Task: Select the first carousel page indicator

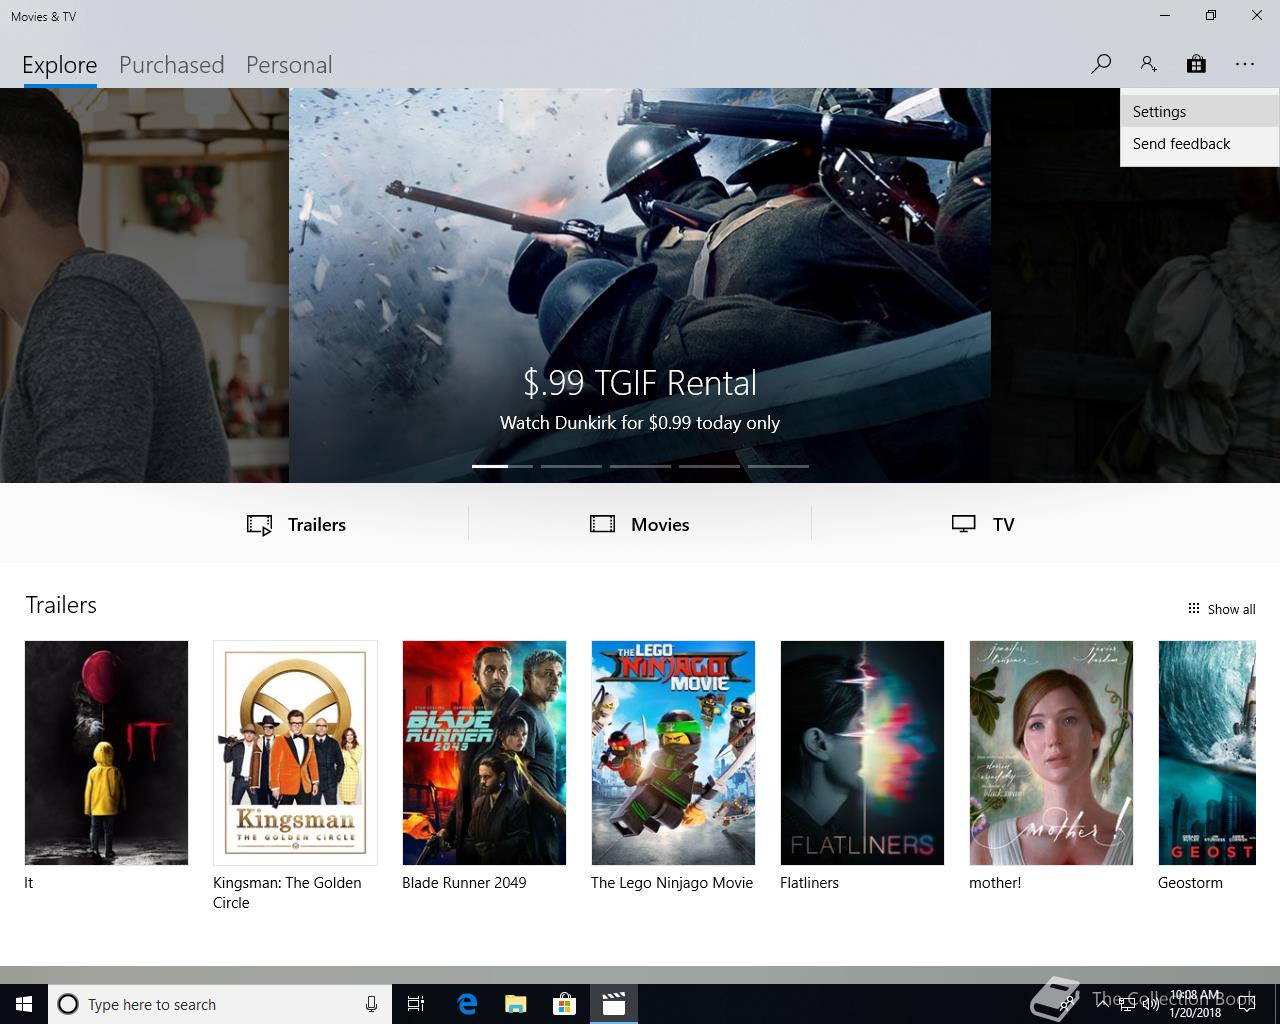Action: pos(502,466)
